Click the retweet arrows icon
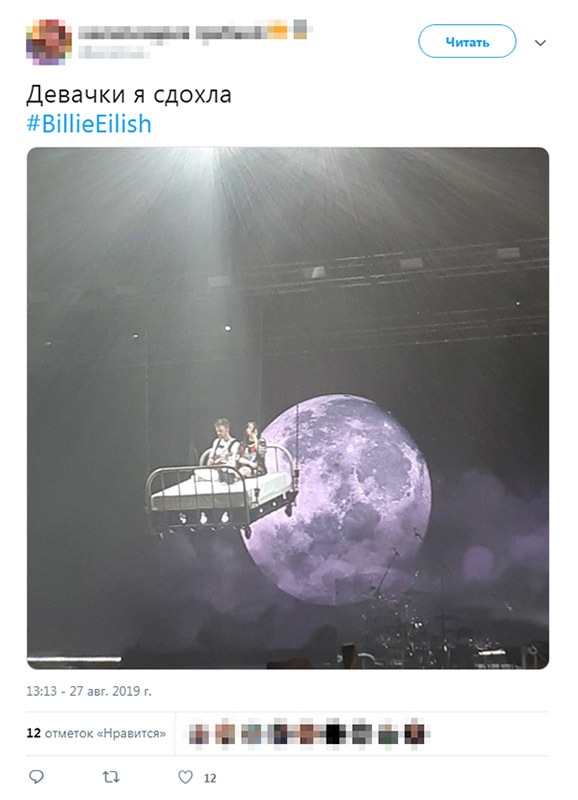578x800 pixels. [111, 777]
